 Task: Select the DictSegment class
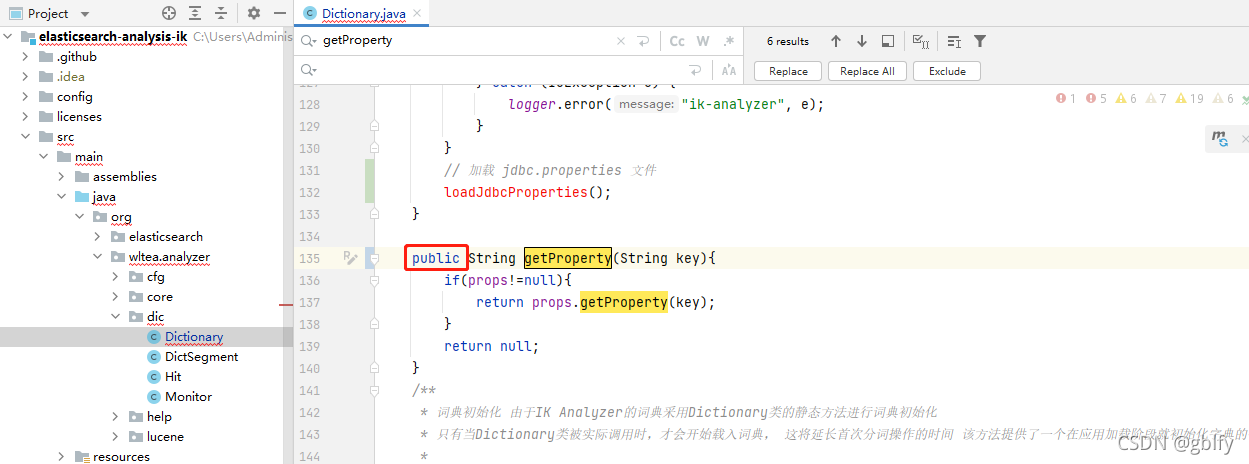pos(202,357)
